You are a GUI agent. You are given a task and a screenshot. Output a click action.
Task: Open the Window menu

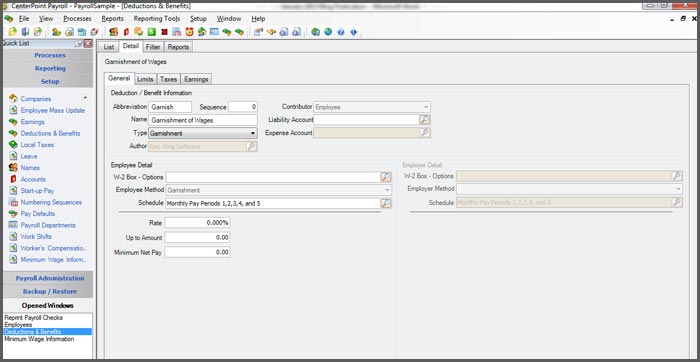click(x=229, y=19)
